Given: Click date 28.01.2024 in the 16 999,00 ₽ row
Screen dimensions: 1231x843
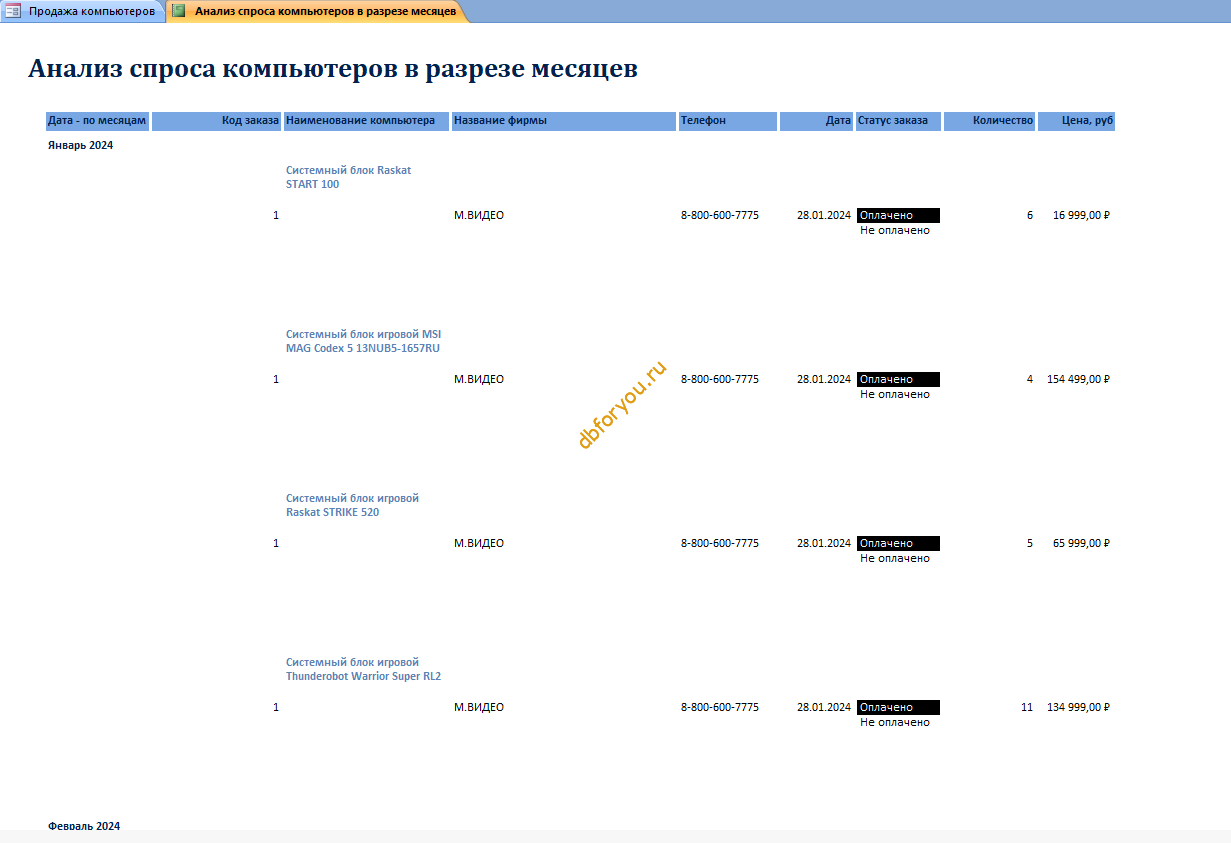Looking at the screenshot, I should tap(824, 215).
